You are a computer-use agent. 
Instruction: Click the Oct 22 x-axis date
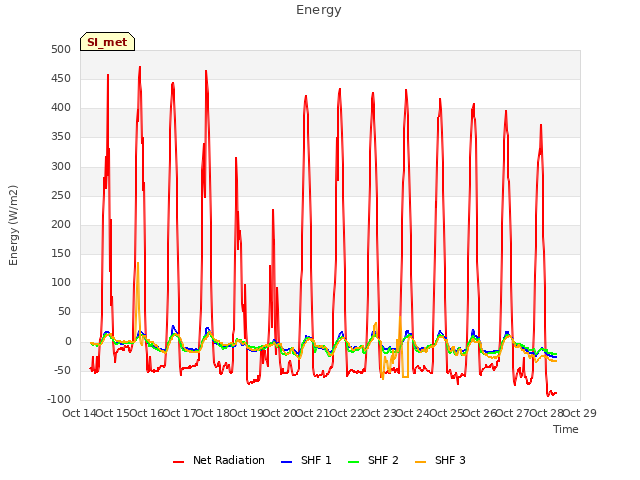pyautogui.click(x=346, y=413)
